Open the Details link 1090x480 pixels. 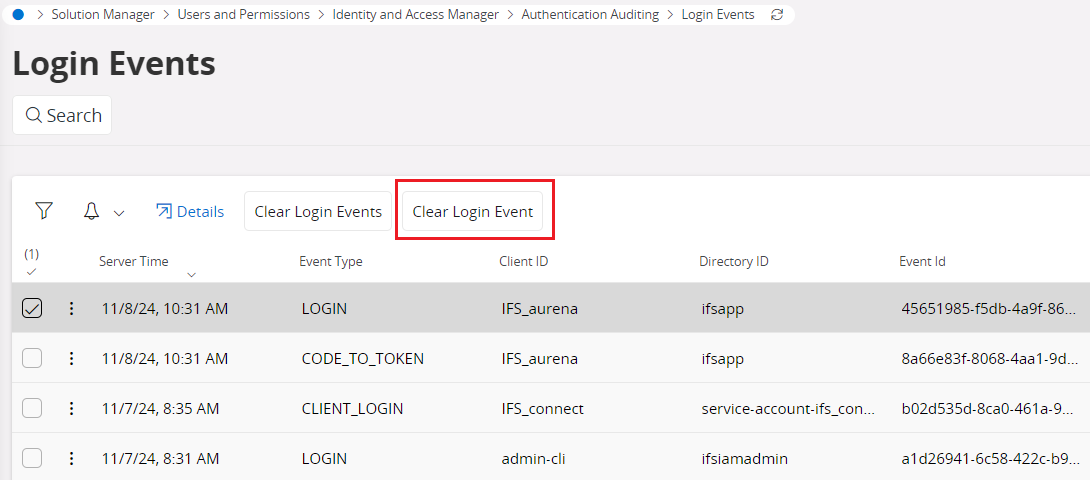(190, 212)
